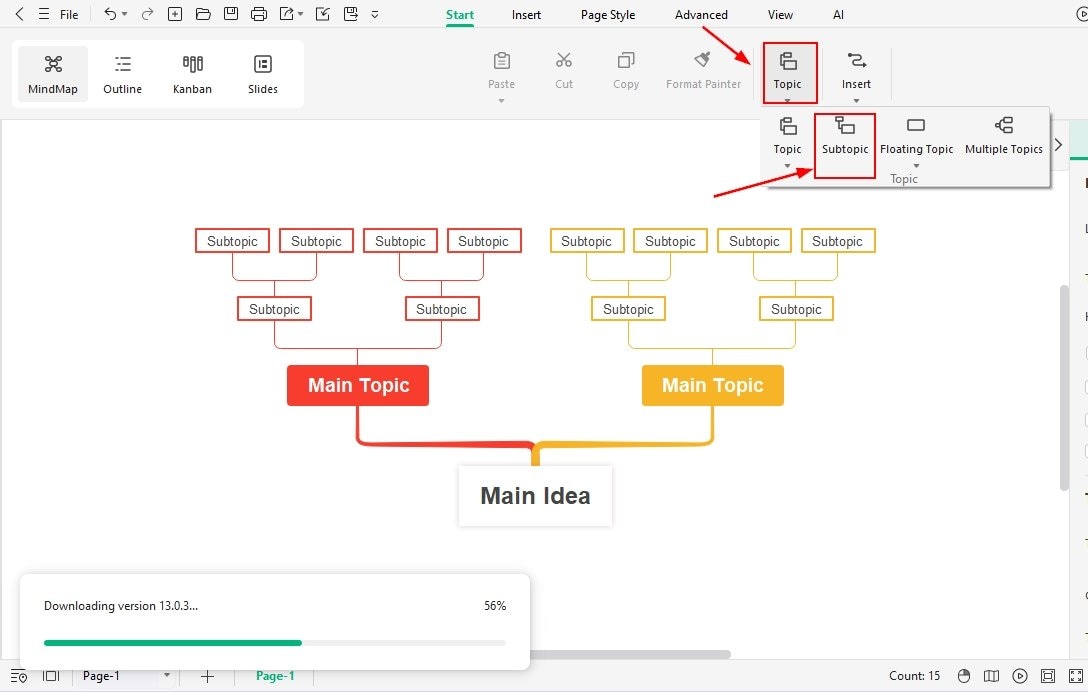Switch to Outline view

coord(122,72)
